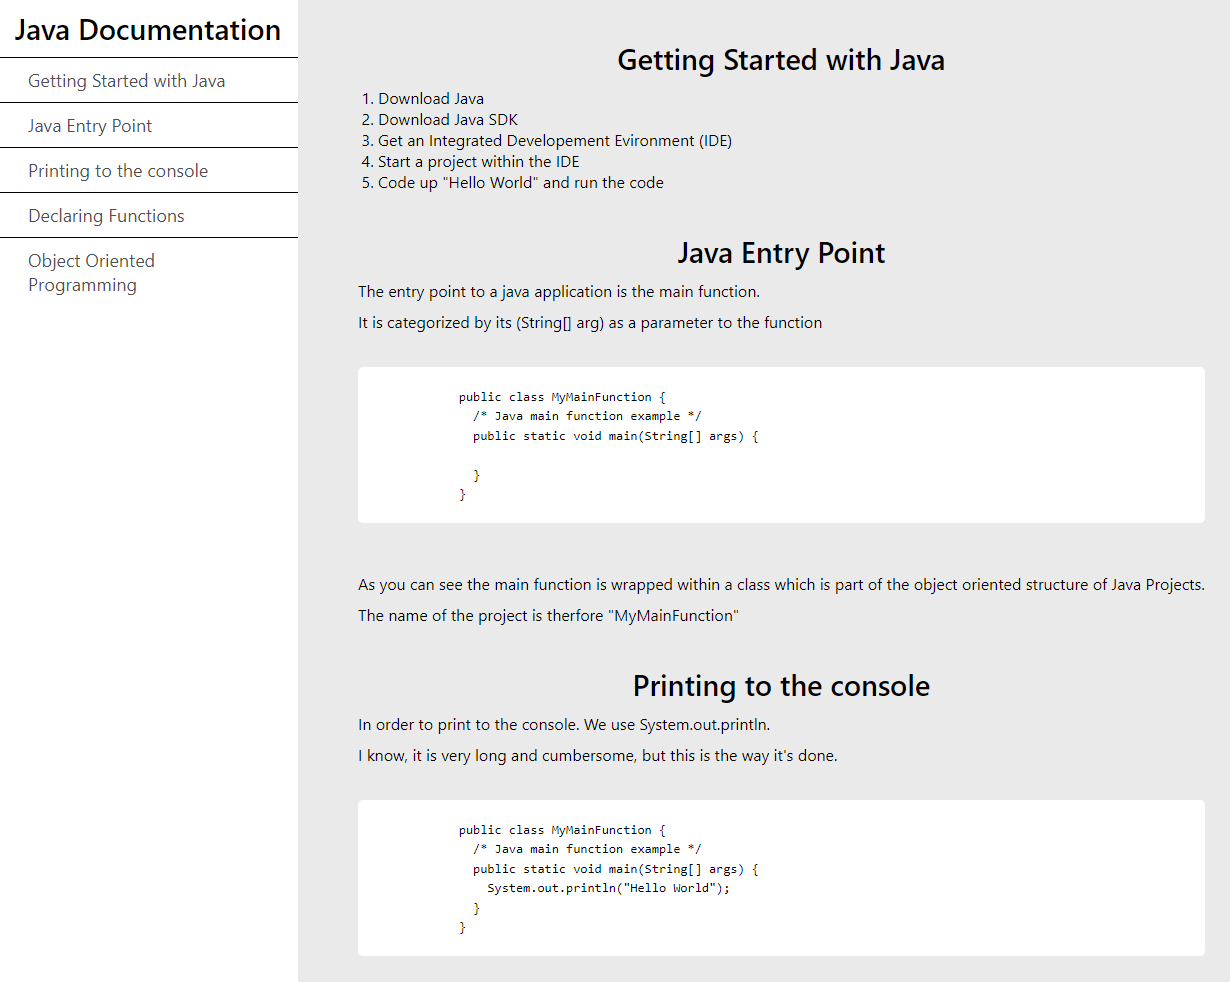Click the paragraph about String[] arg parameter
The height and width of the screenshot is (982, 1230).
(590, 323)
